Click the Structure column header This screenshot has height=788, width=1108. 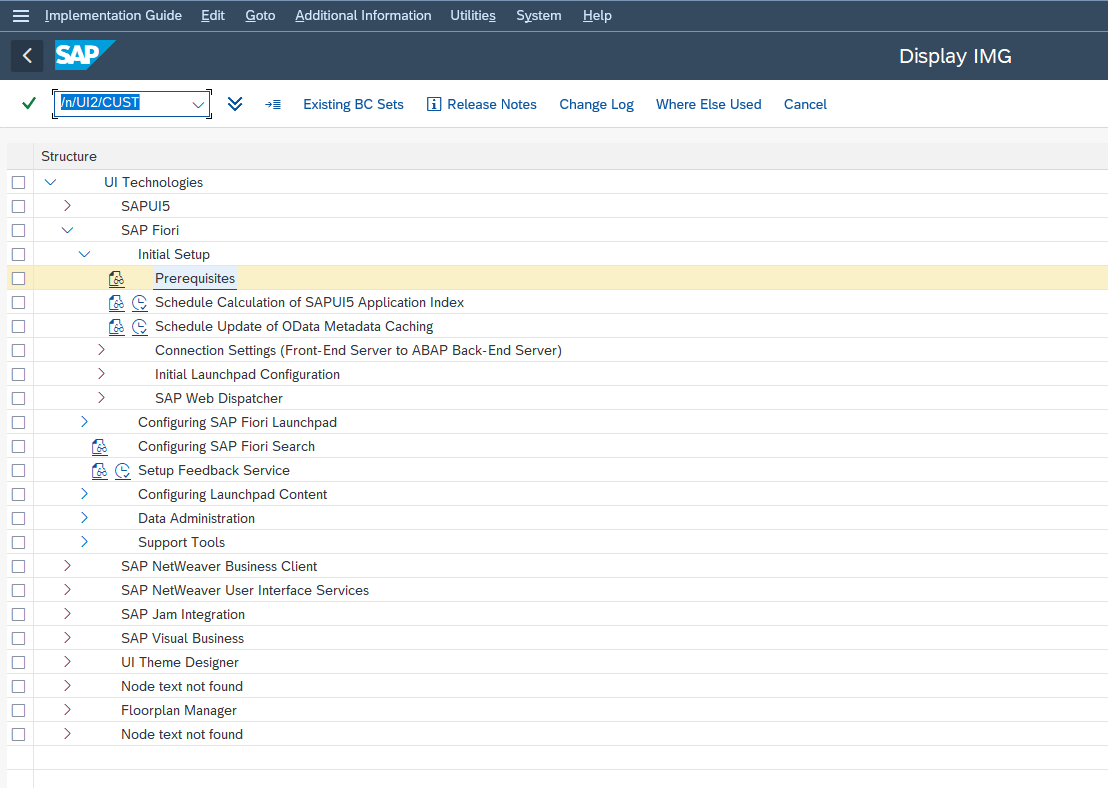[x=69, y=156]
